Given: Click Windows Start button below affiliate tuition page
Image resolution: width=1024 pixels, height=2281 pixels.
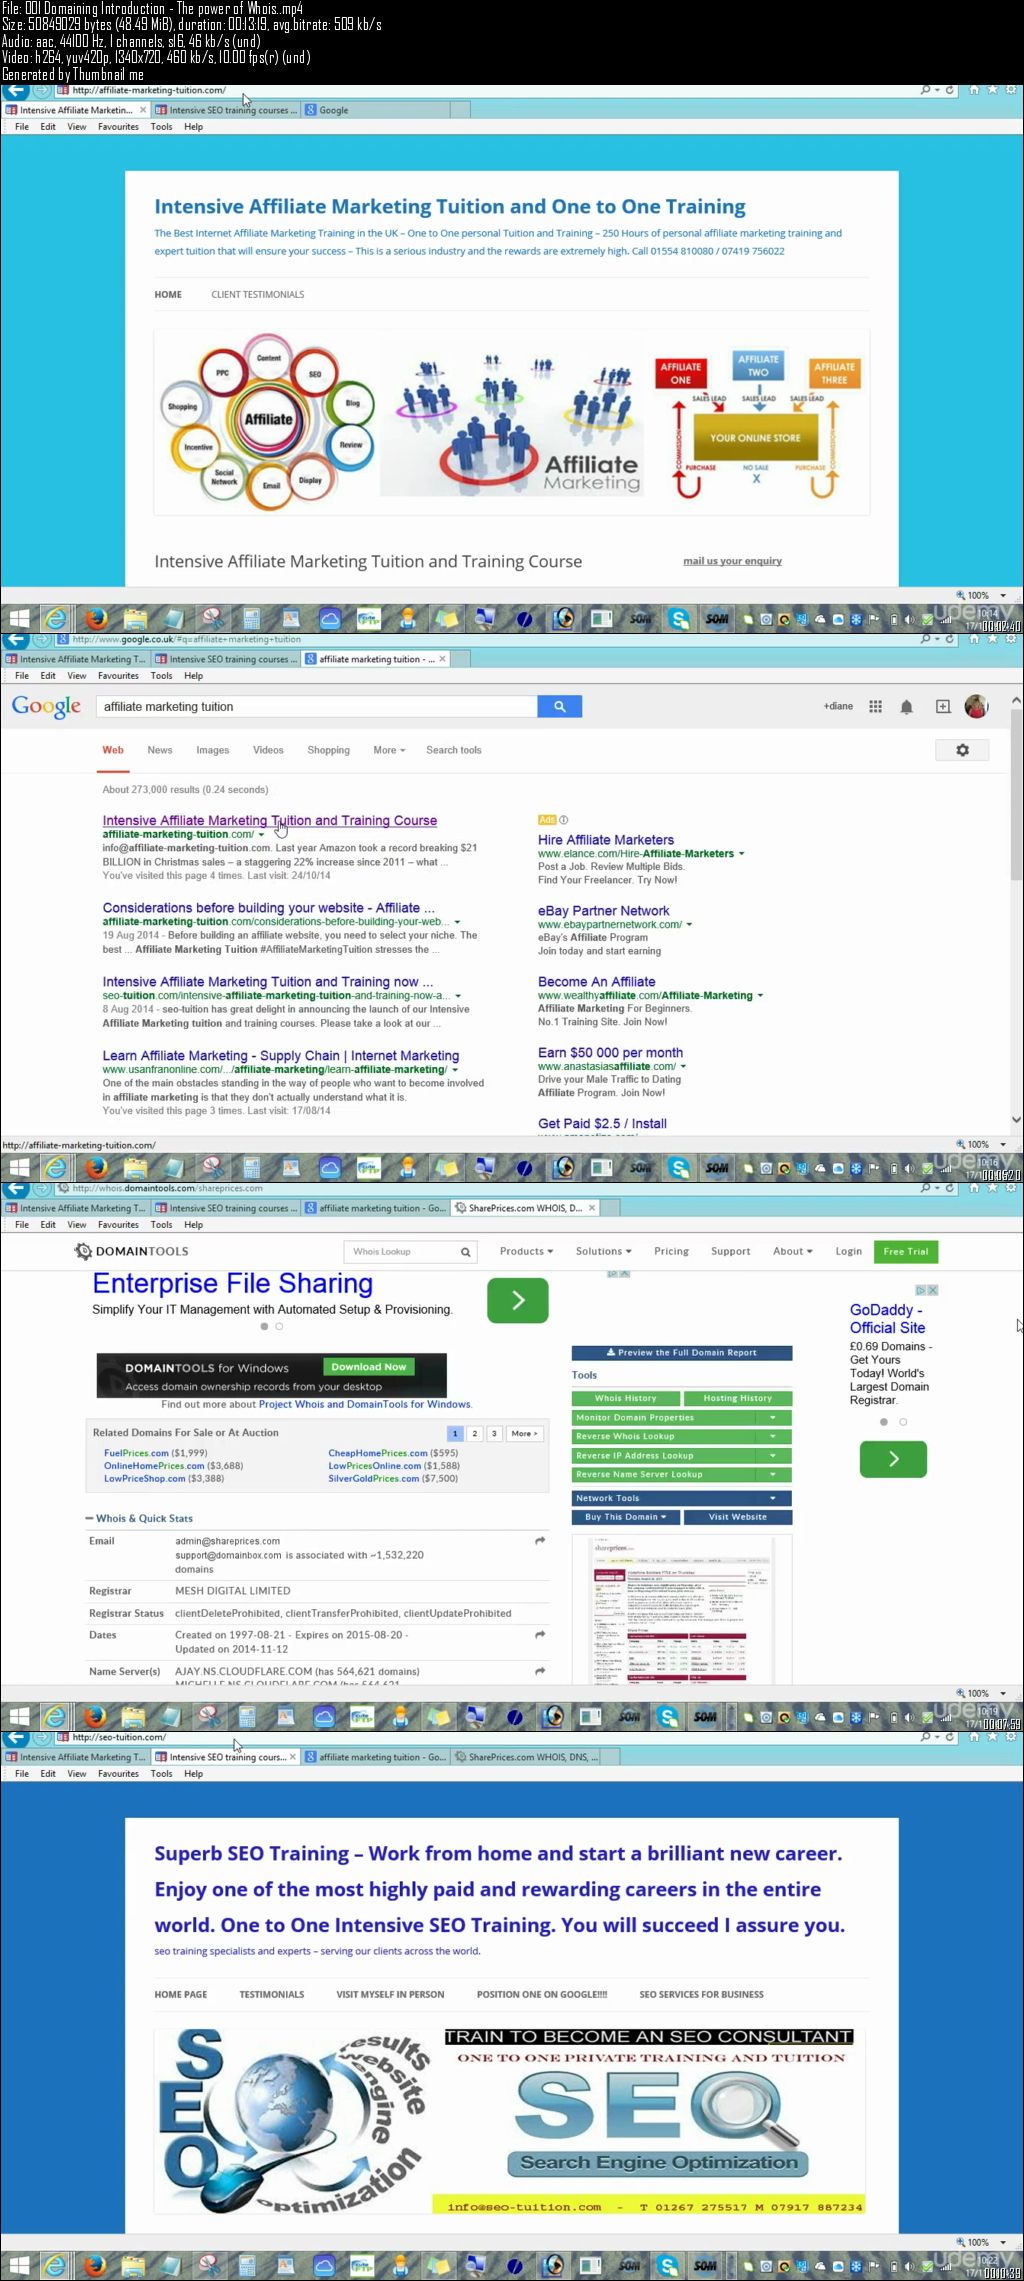Looking at the screenshot, I should pyautogui.click(x=19, y=618).
